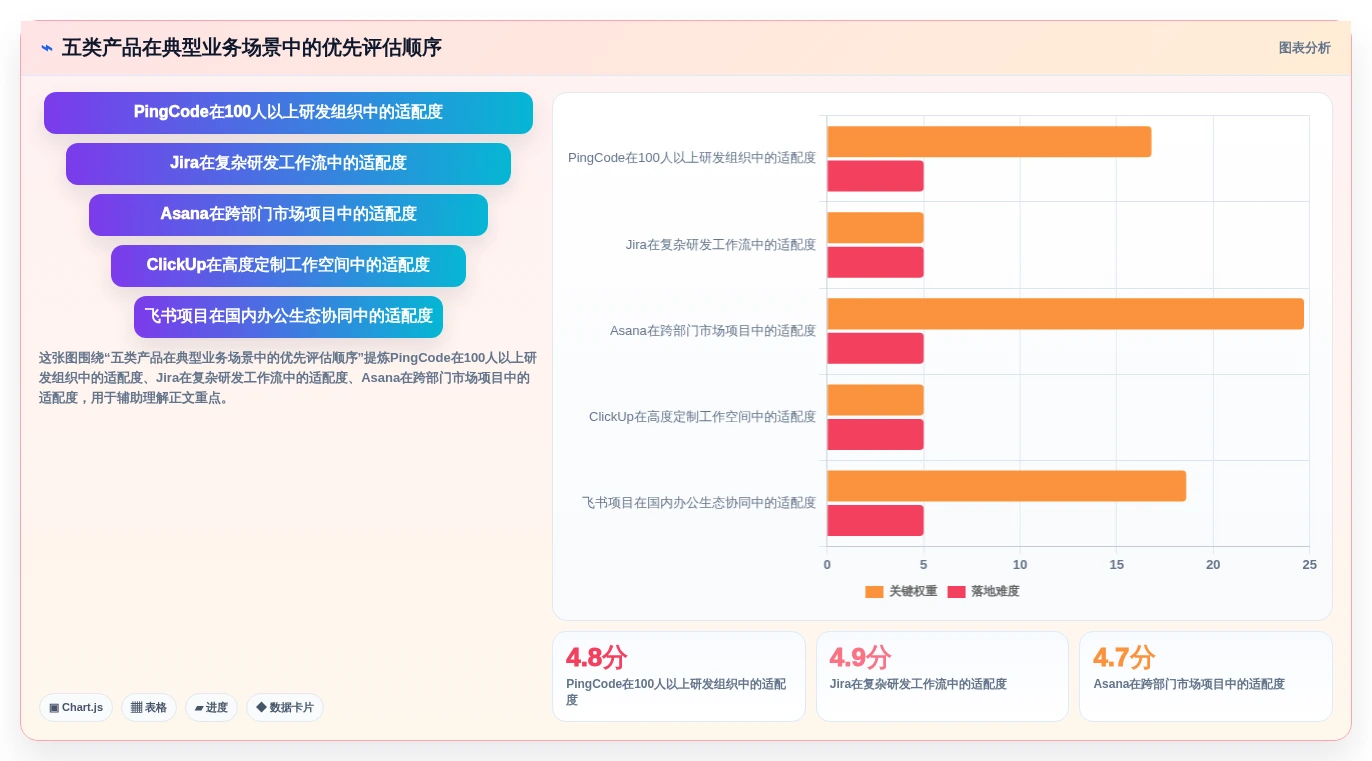Viewport: 1372px width, 761px height.
Task: Click the x-axis tick label 25
Action: coord(1309,565)
